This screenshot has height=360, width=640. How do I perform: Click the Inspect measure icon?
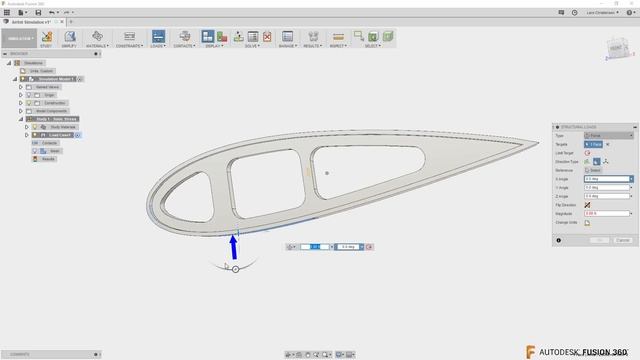pos(338,37)
